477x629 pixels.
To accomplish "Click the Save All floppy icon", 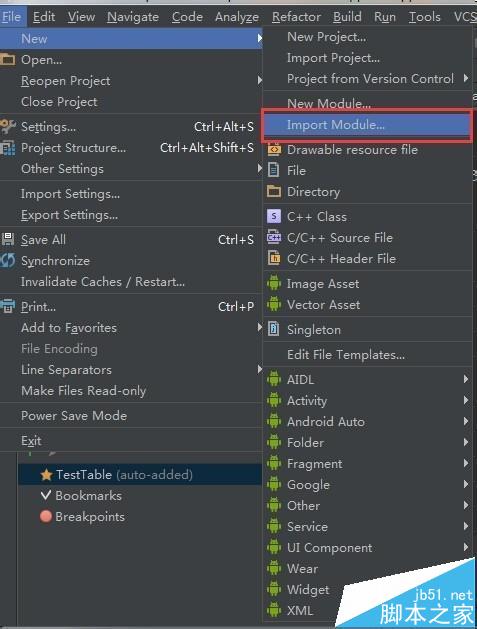I will [x=8, y=239].
